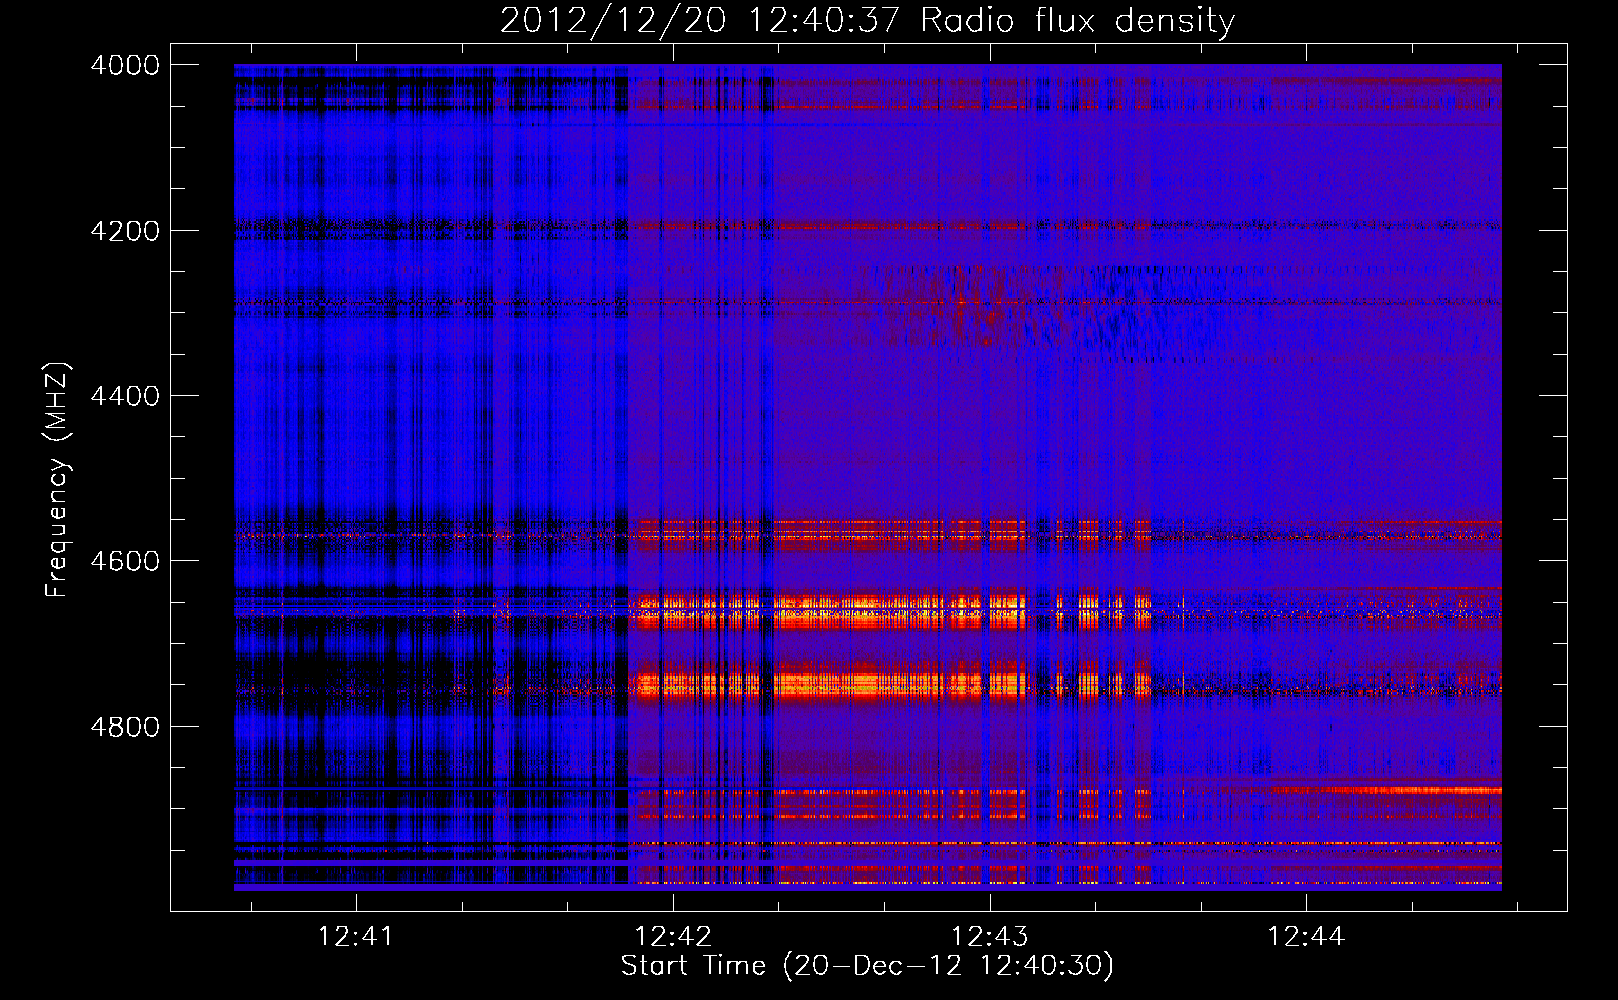The width and height of the screenshot is (1618, 1000).
Task: Select the 4200 frequency axis label
Action: [125, 231]
